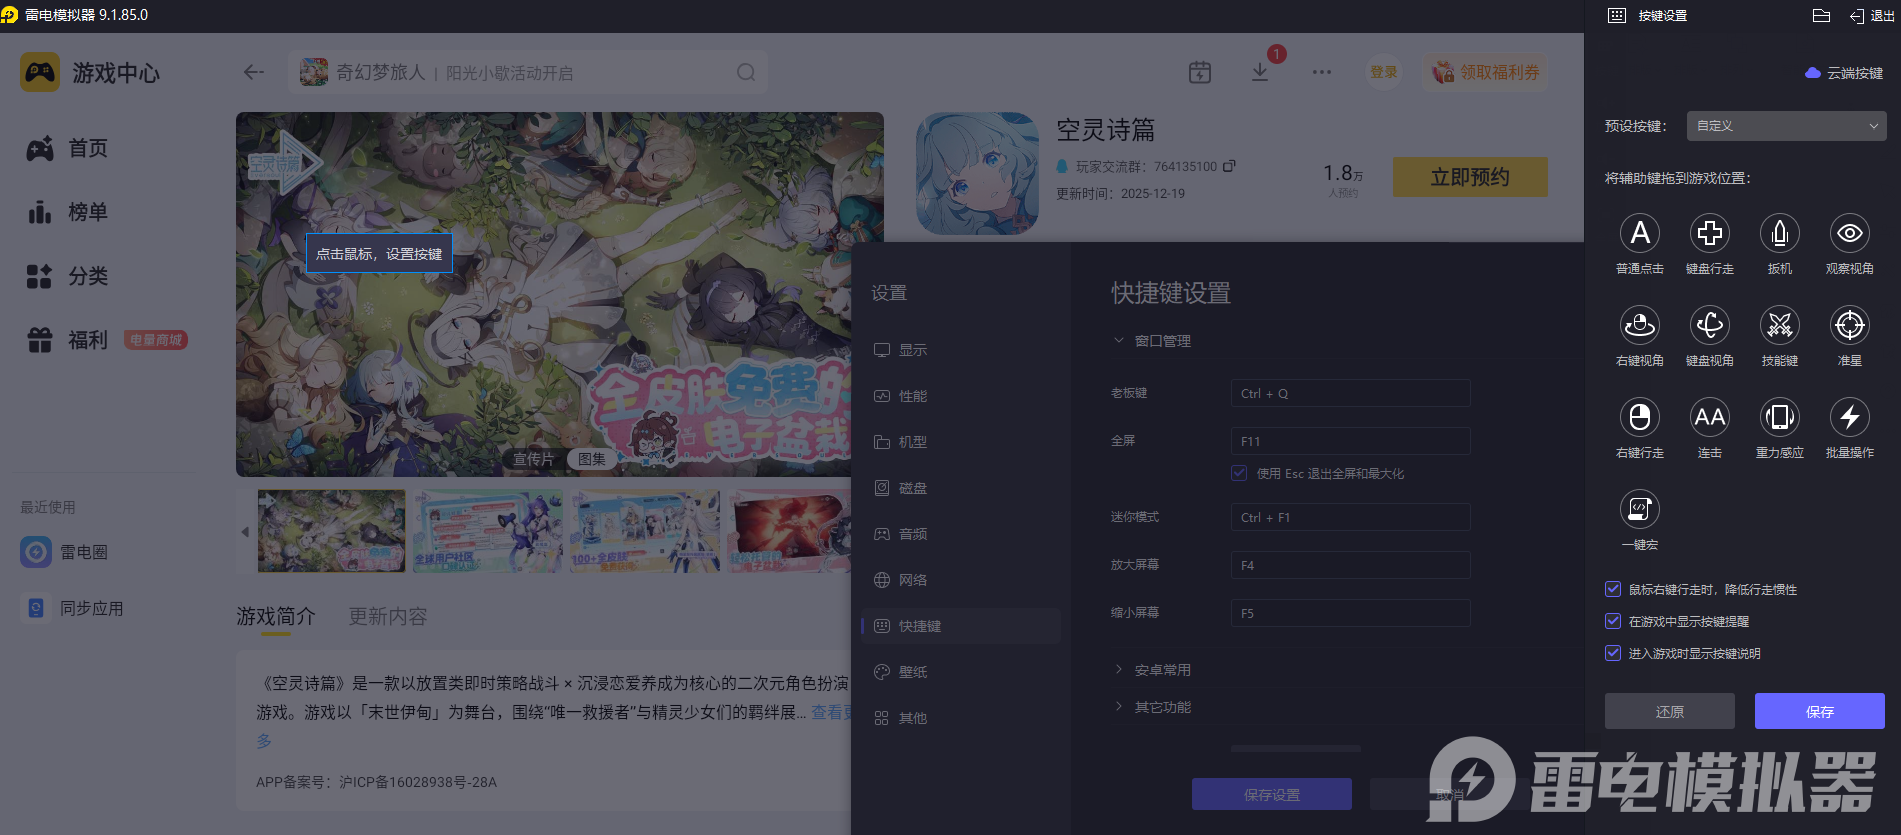Select the 一键宏 macro tool
Screen dimensions: 1901x835
(1640, 509)
